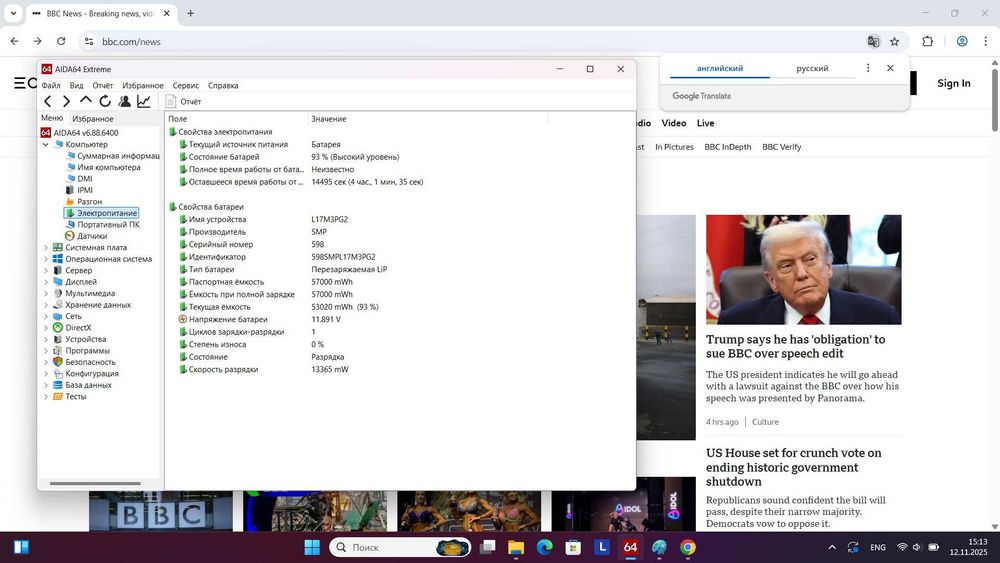Open Вид menu in AIDA64
The height and width of the screenshot is (563, 1000).
pyautogui.click(x=77, y=85)
